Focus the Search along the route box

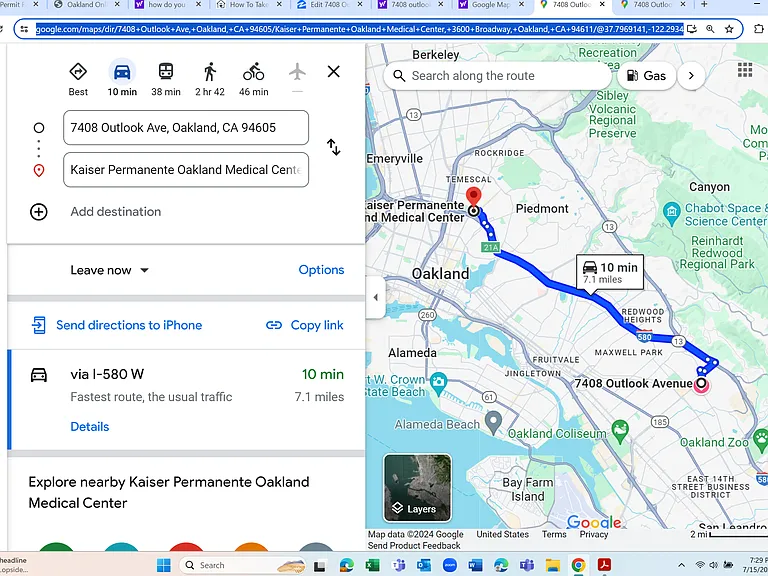497,76
